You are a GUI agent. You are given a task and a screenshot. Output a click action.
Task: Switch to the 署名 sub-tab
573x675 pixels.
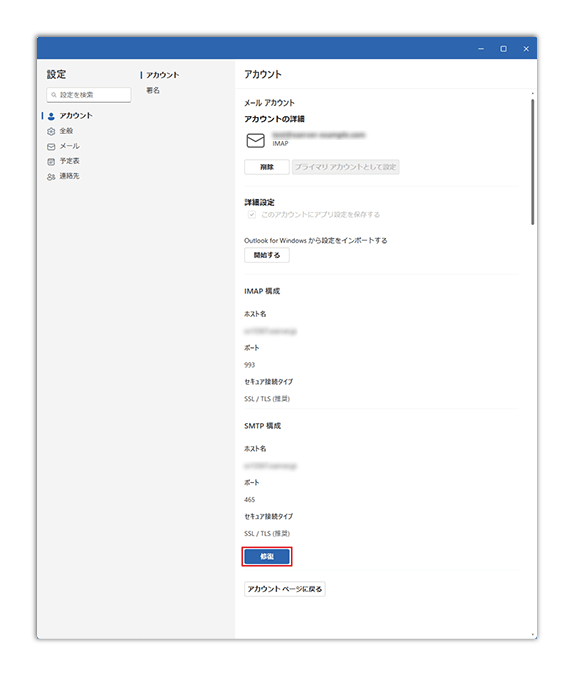point(153,90)
